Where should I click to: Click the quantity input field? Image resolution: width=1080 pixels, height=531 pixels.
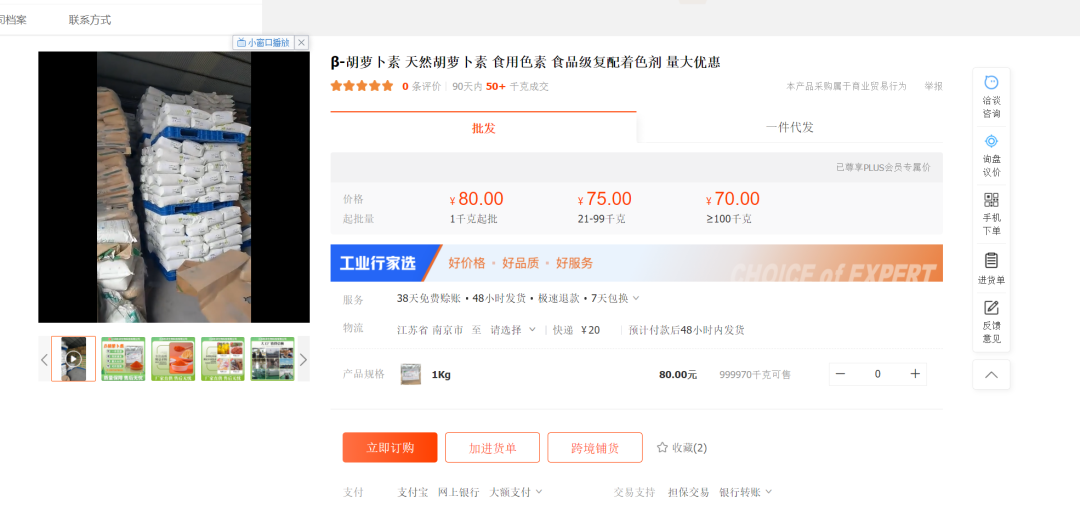click(877, 374)
